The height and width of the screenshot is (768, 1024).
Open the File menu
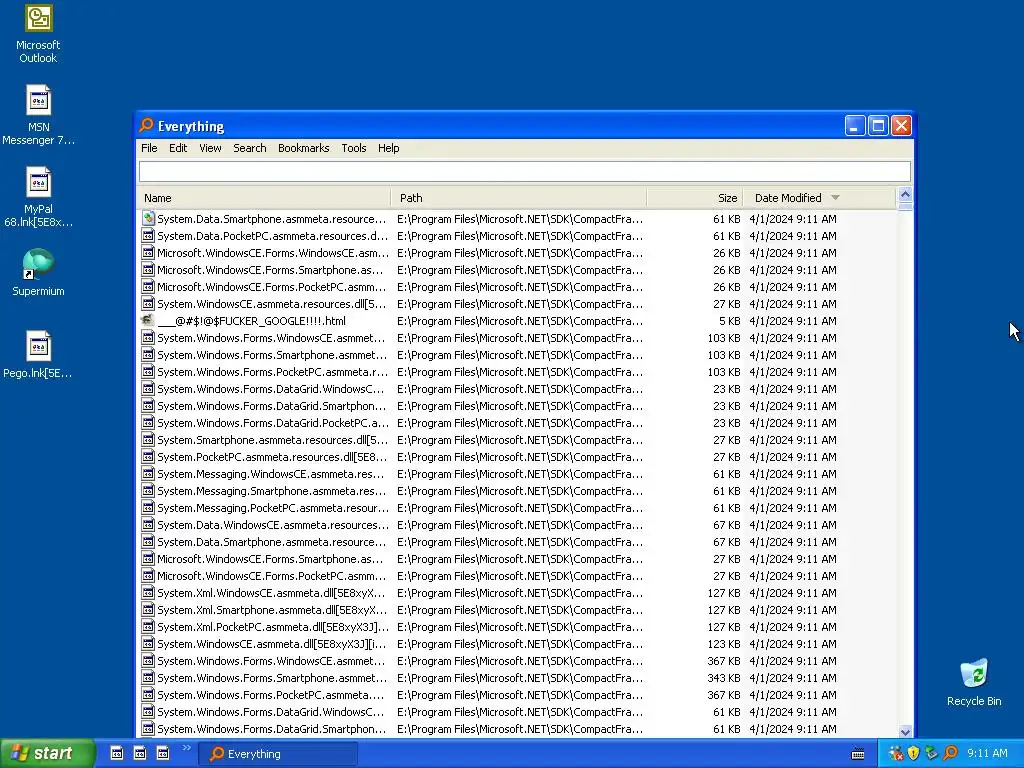tap(149, 148)
